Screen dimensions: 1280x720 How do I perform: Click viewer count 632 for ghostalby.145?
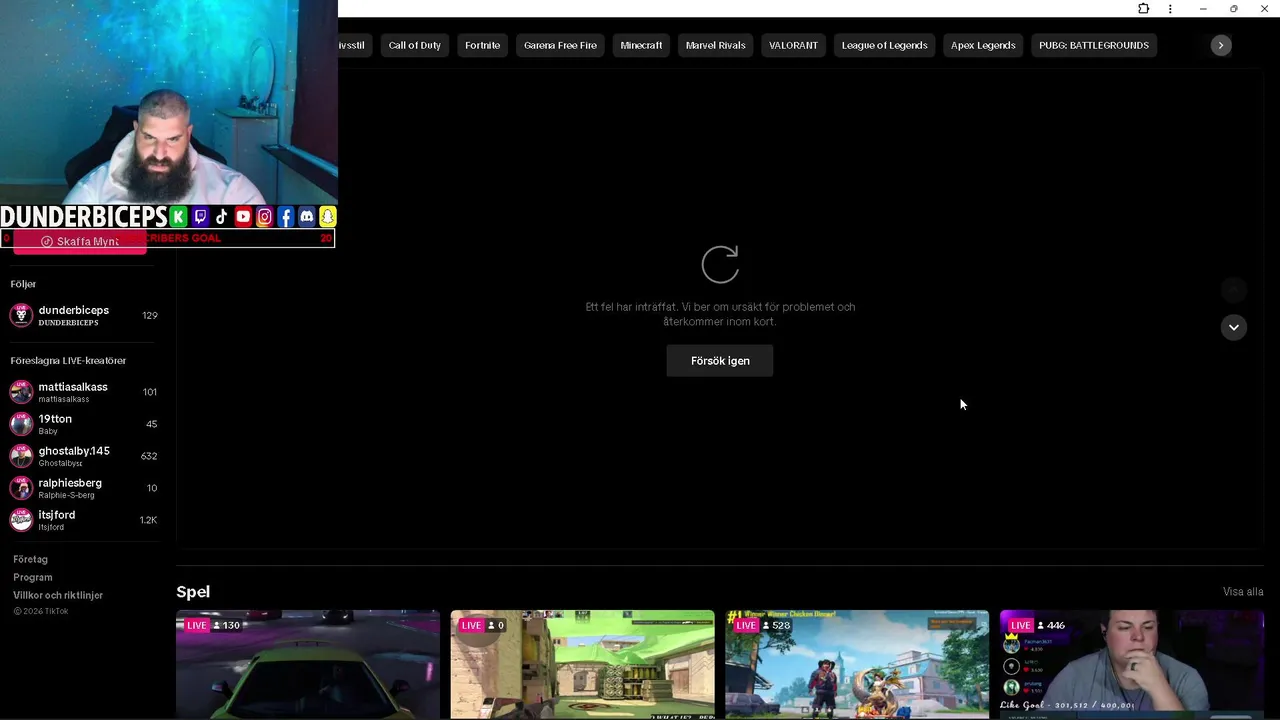tap(149, 456)
